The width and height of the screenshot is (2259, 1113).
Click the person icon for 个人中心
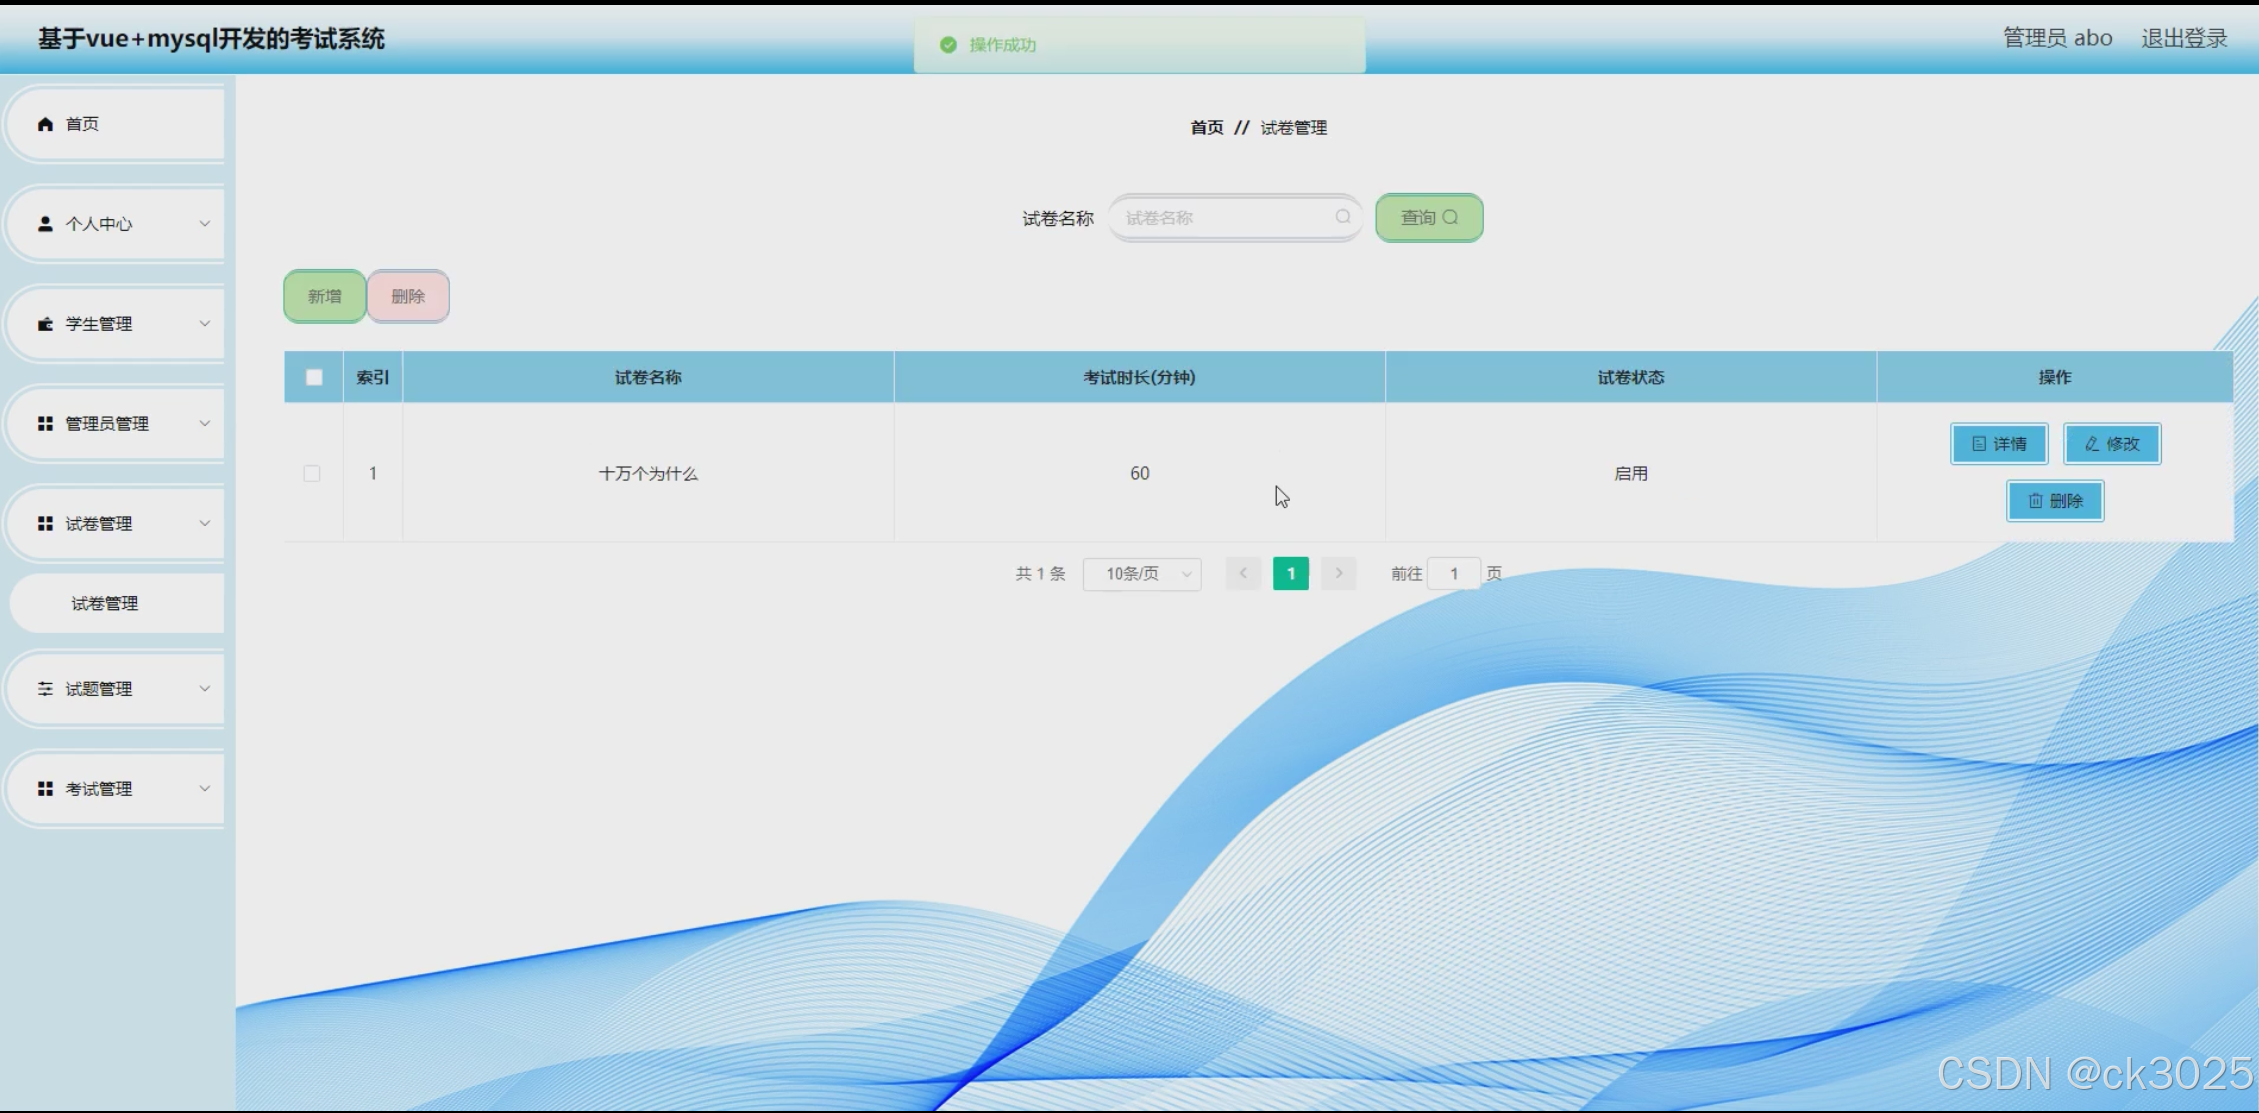click(x=45, y=224)
